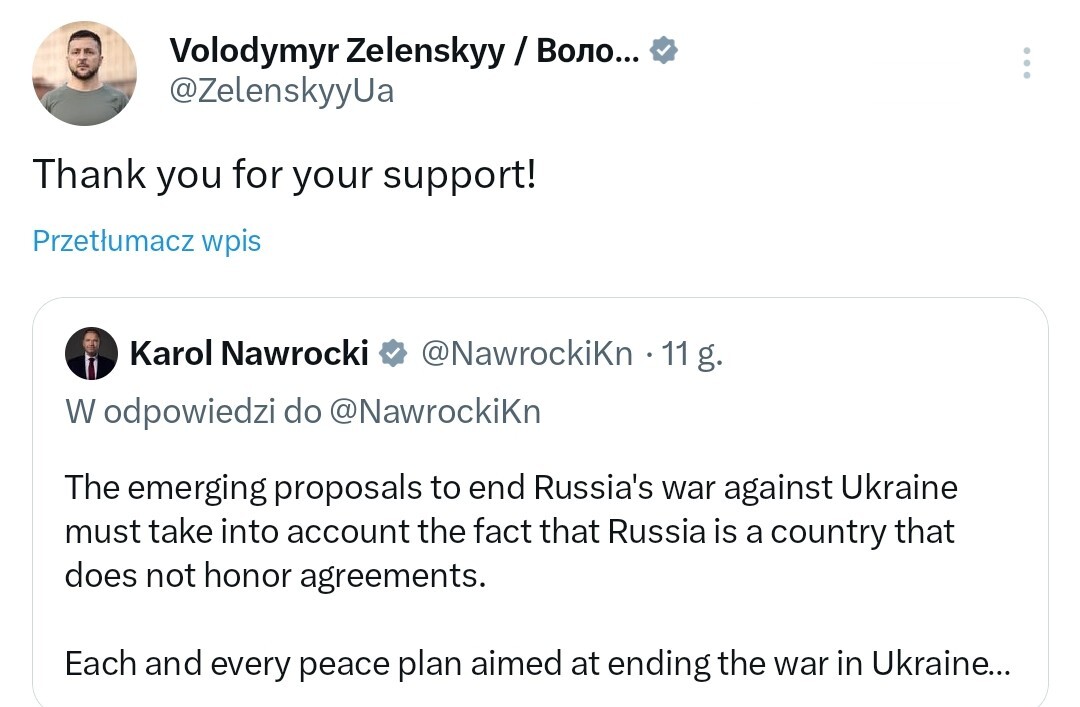This screenshot has height=707, width=1080.
Task: Open Volodymyr Zelenskyy's profile picture
Action: [x=84, y=74]
